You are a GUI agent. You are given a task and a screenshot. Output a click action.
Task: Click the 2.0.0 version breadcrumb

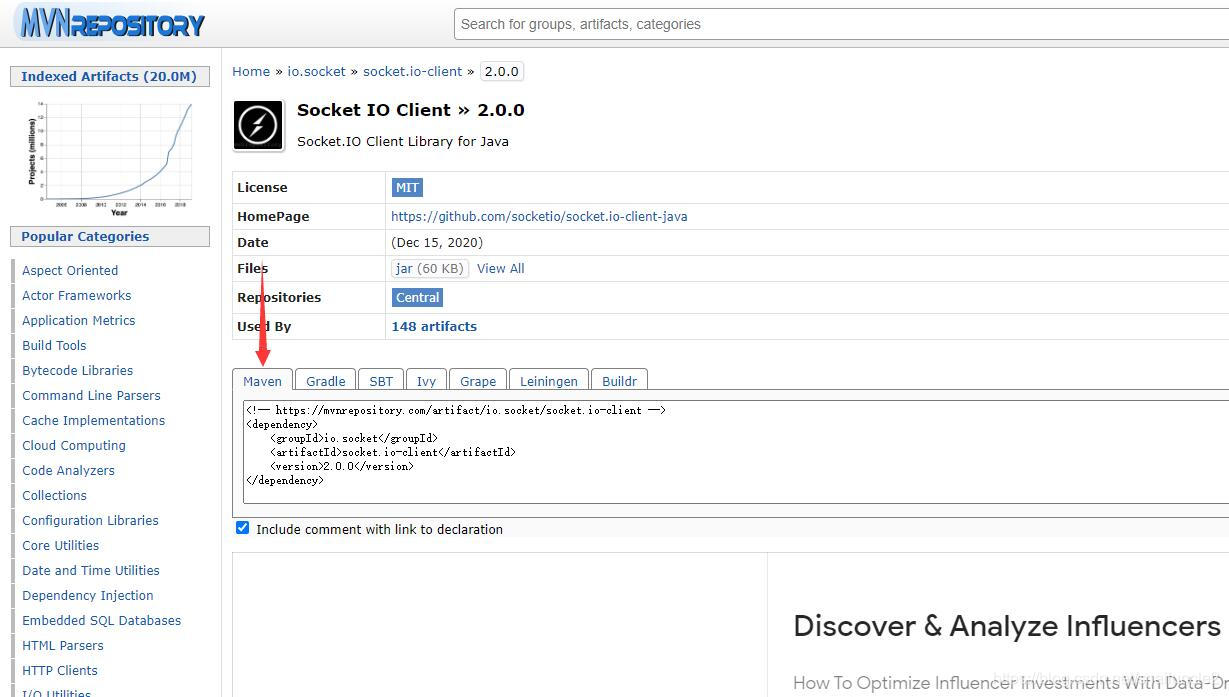pyautogui.click(x=501, y=71)
